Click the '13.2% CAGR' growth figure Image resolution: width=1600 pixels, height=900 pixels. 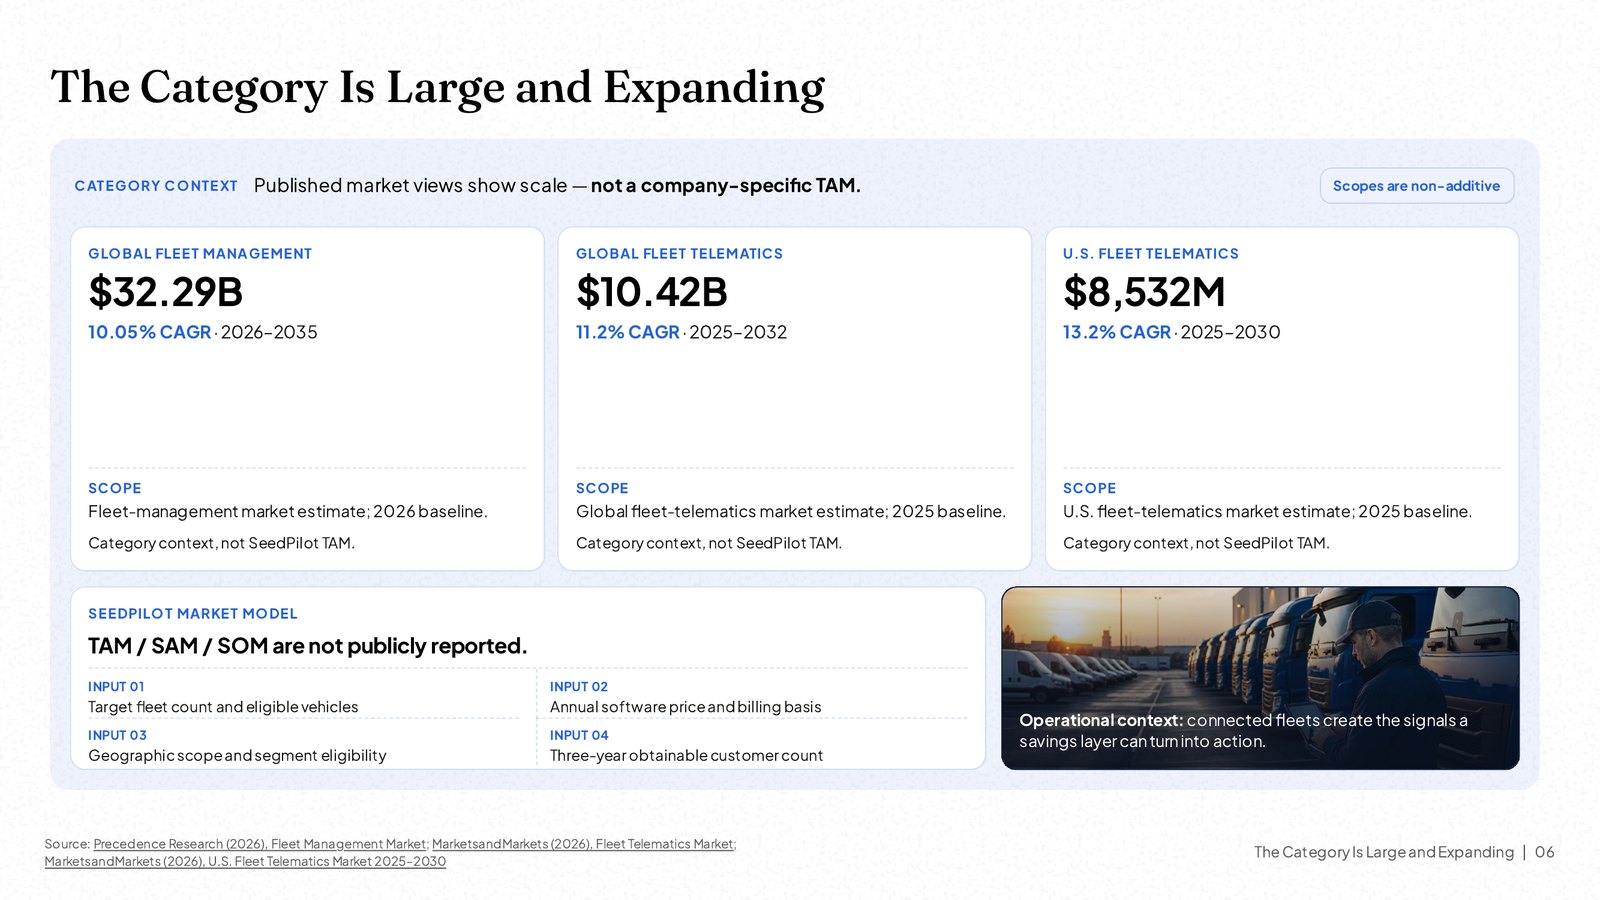click(1117, 332)
